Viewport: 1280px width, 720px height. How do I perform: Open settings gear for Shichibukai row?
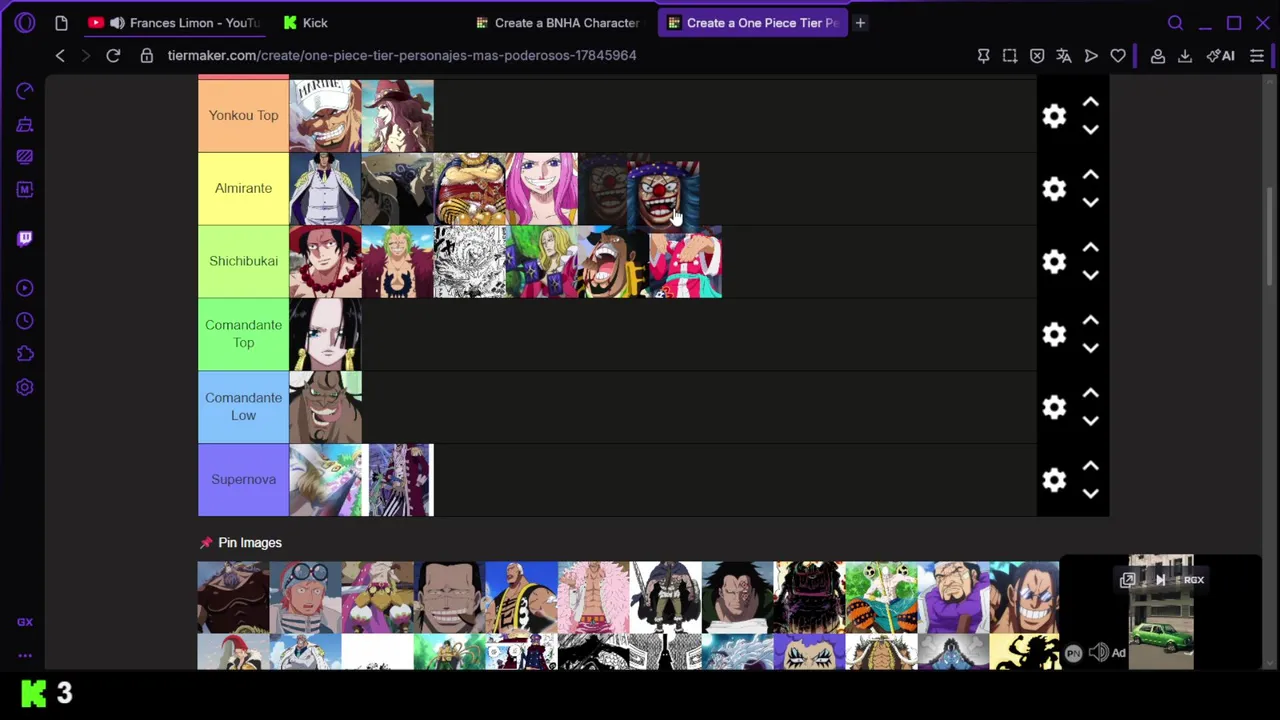pyautogui.click(x=1054, y=261)
